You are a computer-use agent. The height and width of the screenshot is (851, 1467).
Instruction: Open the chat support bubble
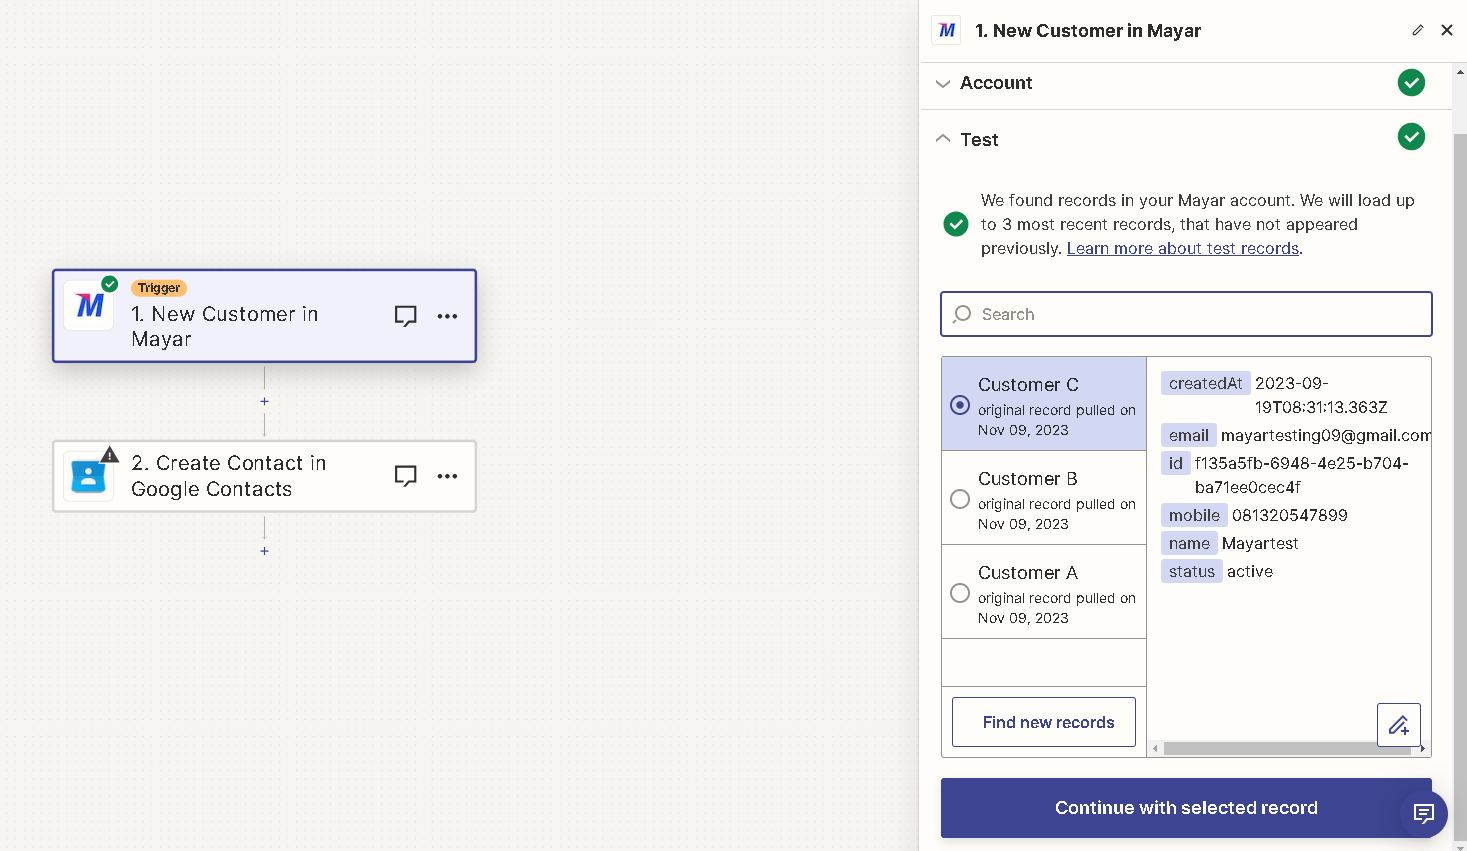click(1424, 813)
